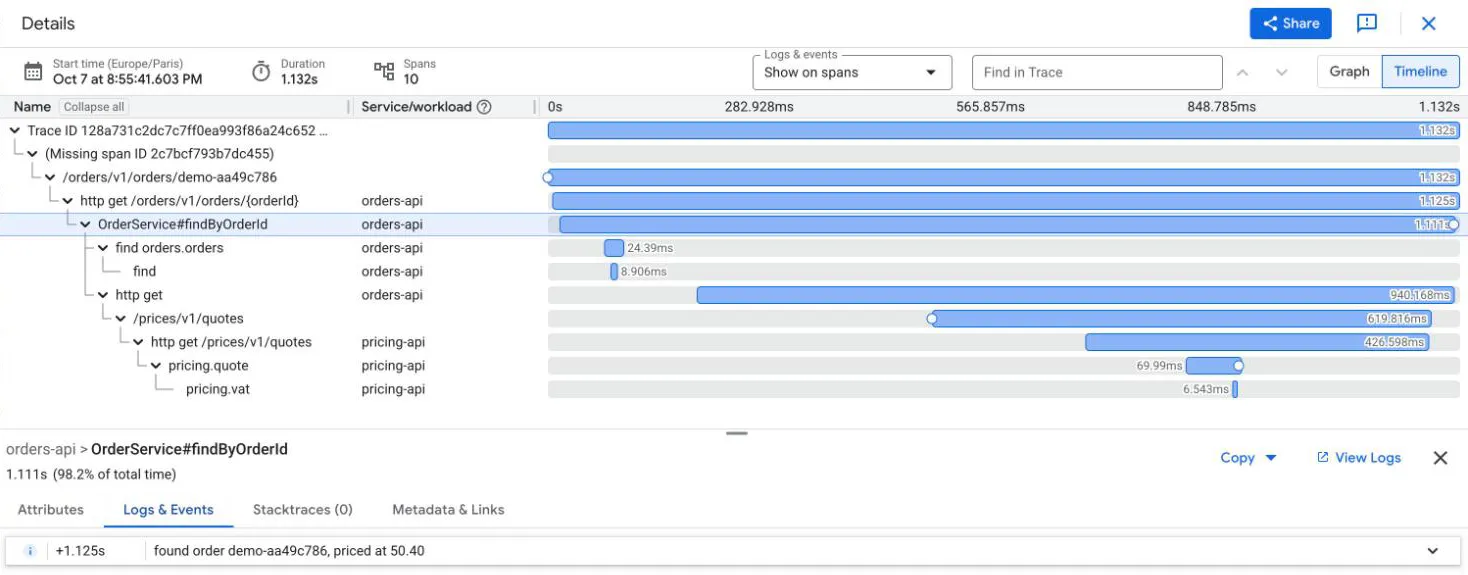Open the Logs & events dropdown
1468x575 pixels.
(850, 72)
